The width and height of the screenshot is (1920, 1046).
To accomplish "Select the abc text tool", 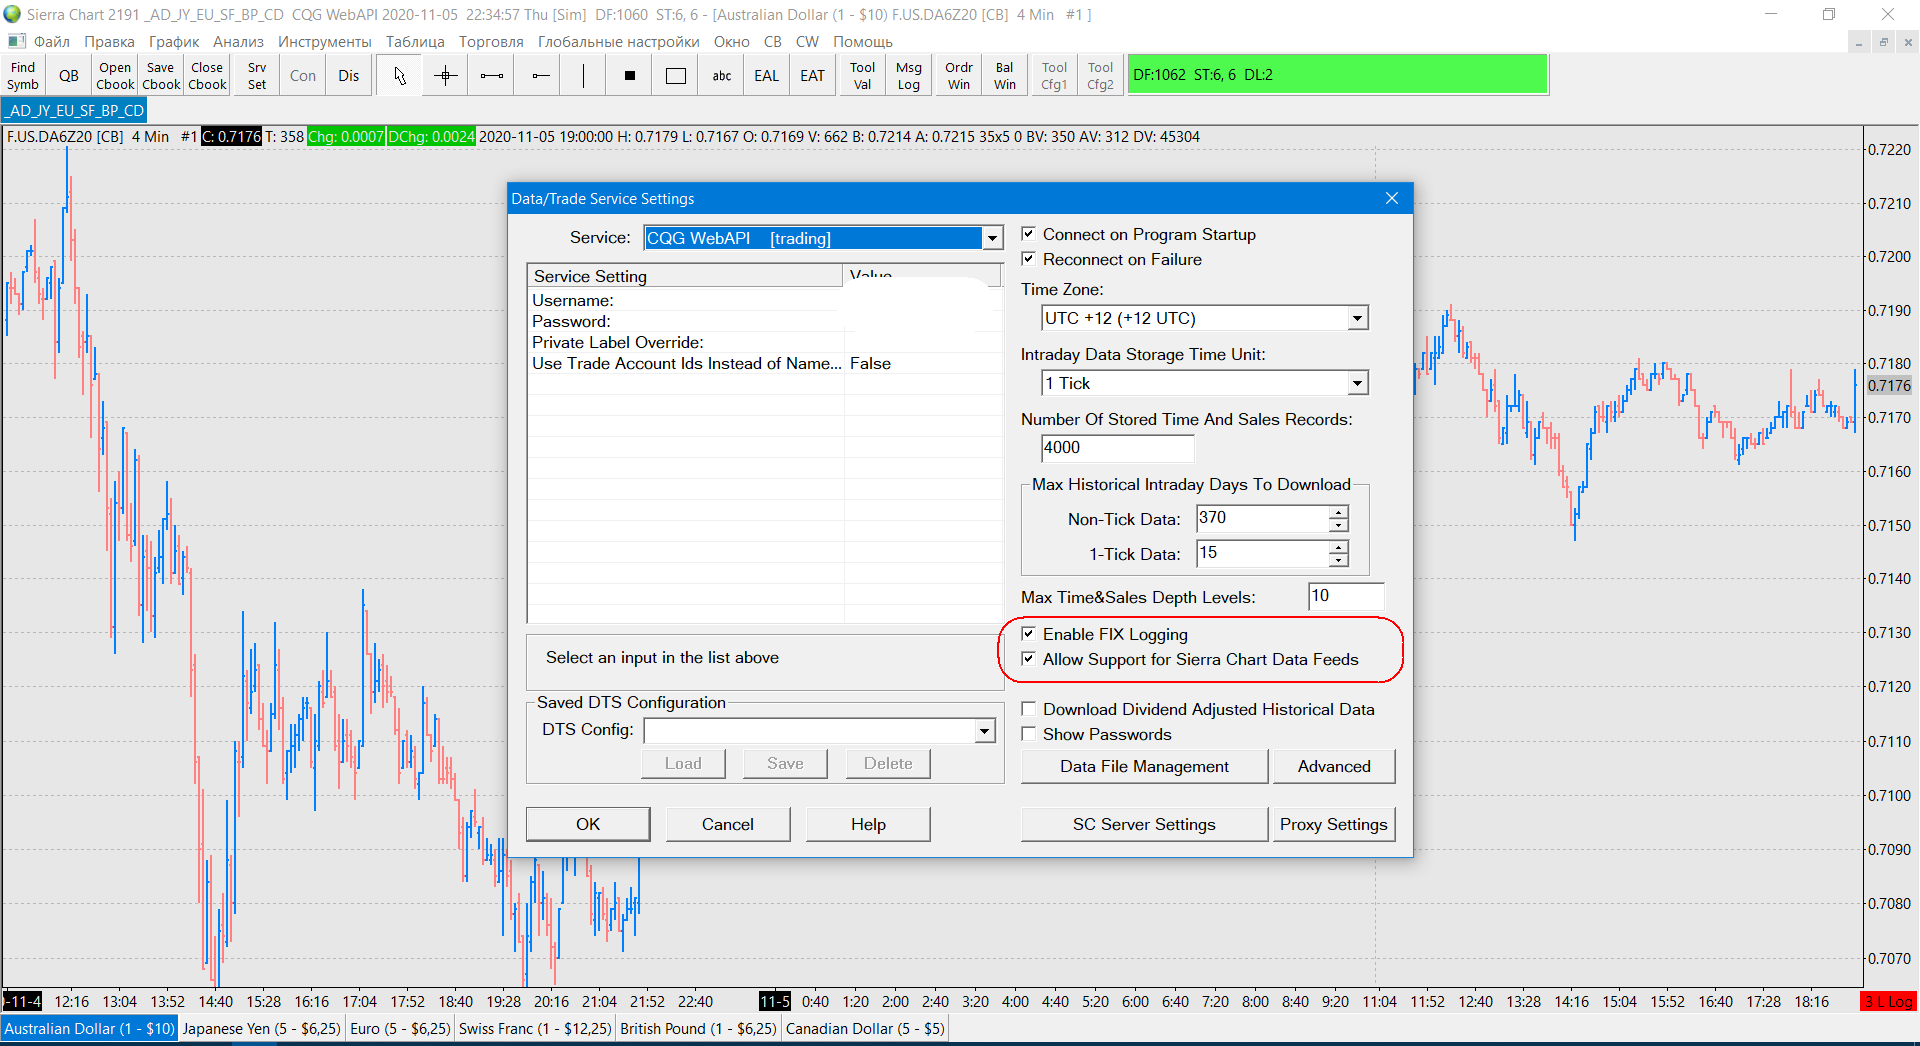I will (x=721, y=76).
